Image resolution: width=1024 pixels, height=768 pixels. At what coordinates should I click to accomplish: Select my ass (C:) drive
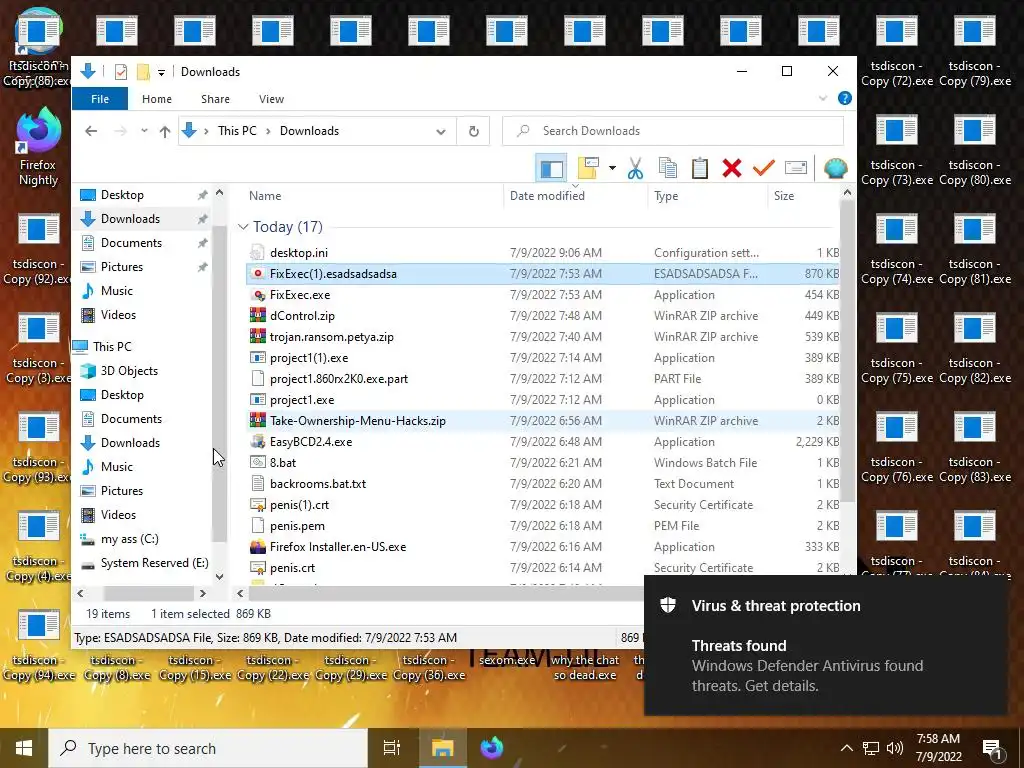(x=129, y=539)
